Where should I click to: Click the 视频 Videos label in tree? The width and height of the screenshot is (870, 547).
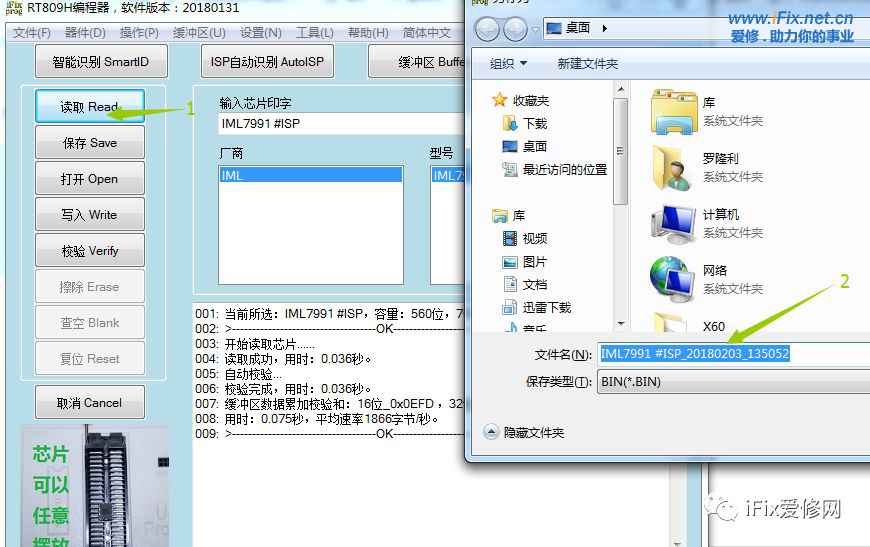(535, 239)
